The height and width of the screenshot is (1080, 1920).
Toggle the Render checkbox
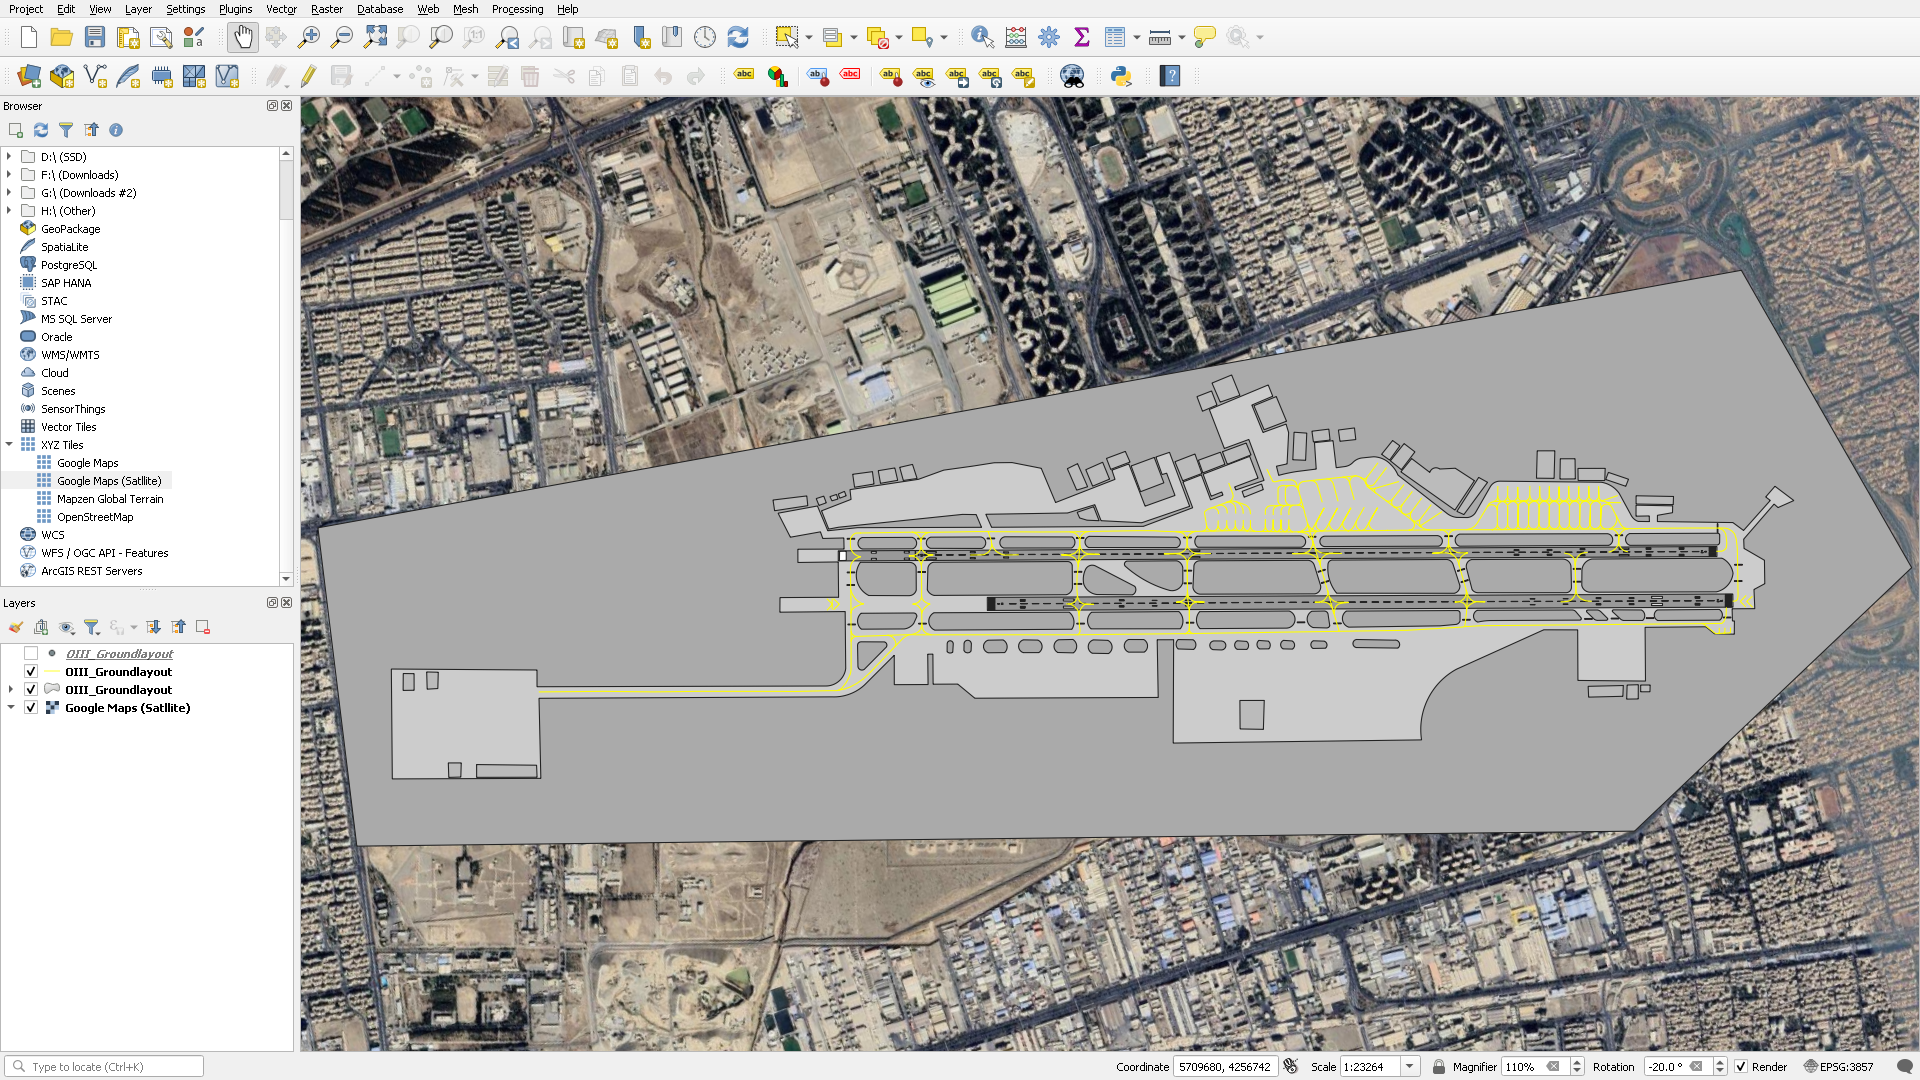tap(1741, 1067)
